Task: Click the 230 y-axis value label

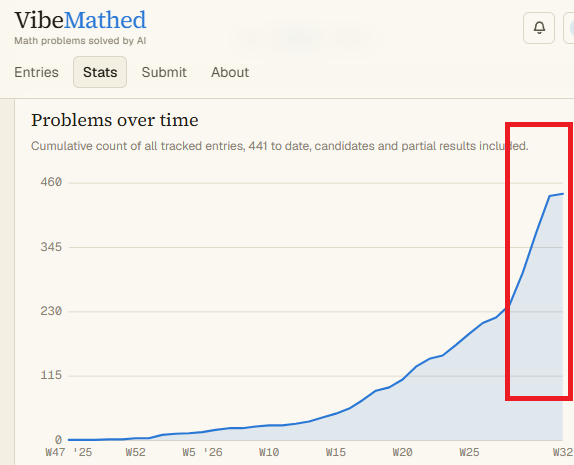Action: (x=51, y=311)
